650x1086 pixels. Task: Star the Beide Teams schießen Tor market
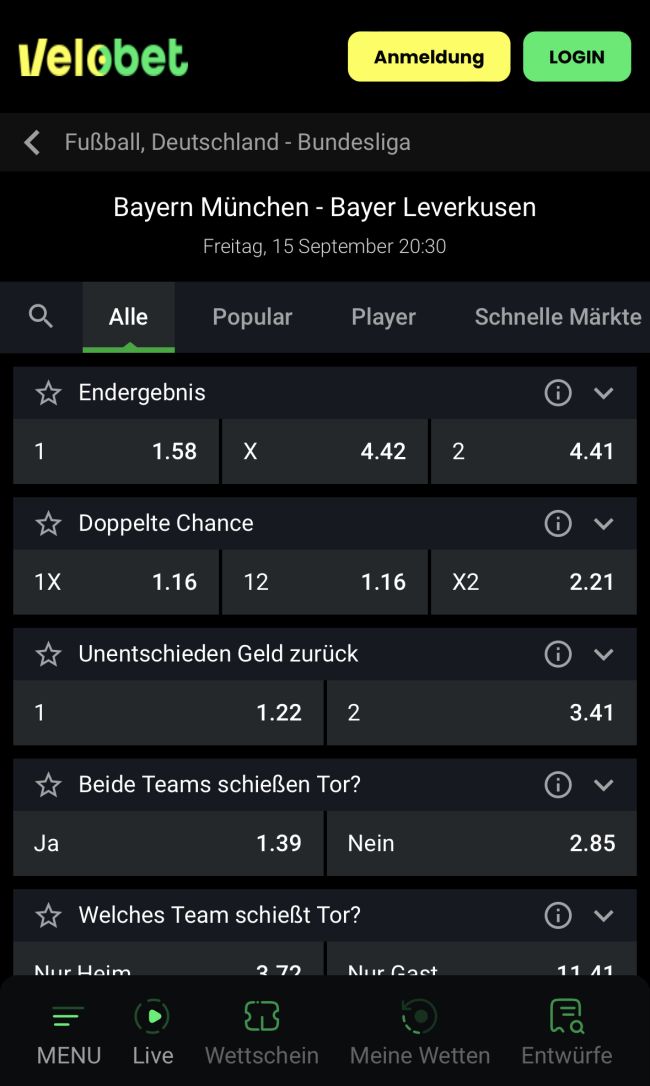click(48, 785)
